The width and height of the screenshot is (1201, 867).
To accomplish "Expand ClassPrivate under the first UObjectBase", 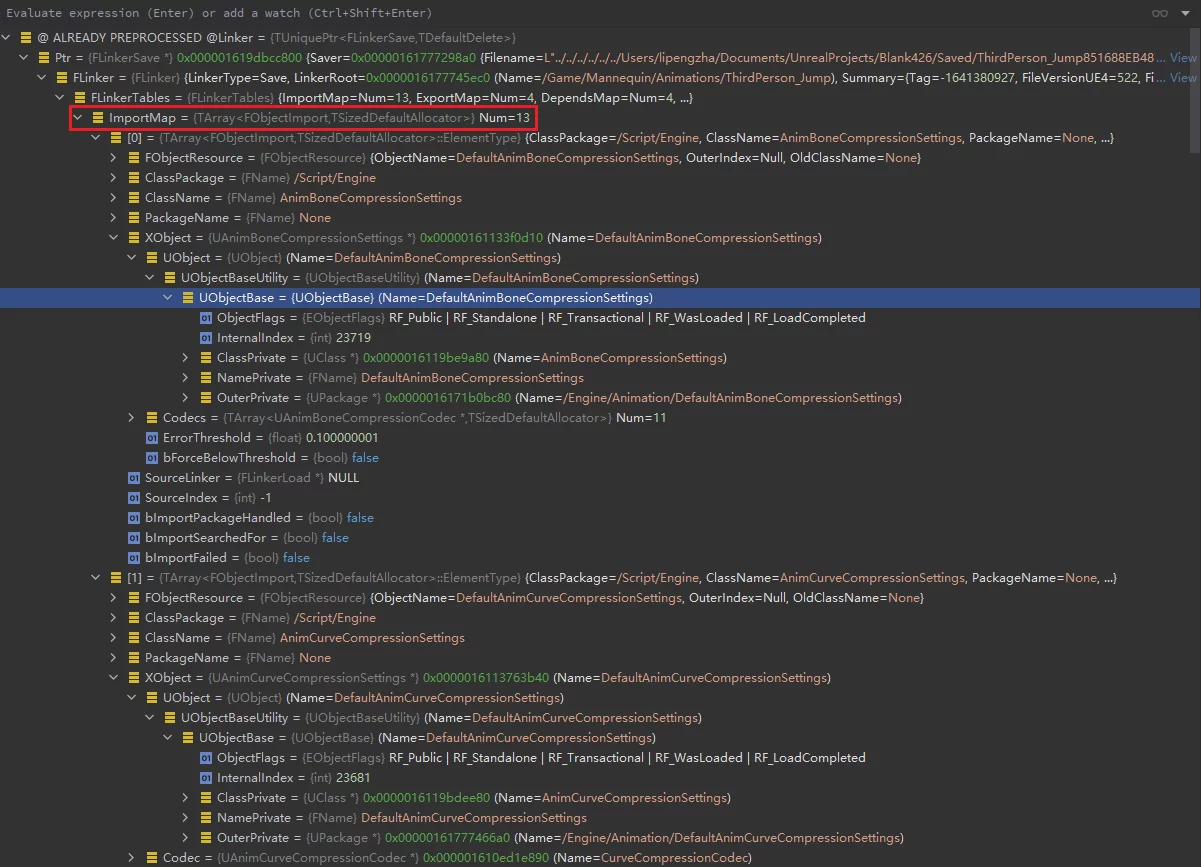I will pyautogui.click(x=186, y=358).
